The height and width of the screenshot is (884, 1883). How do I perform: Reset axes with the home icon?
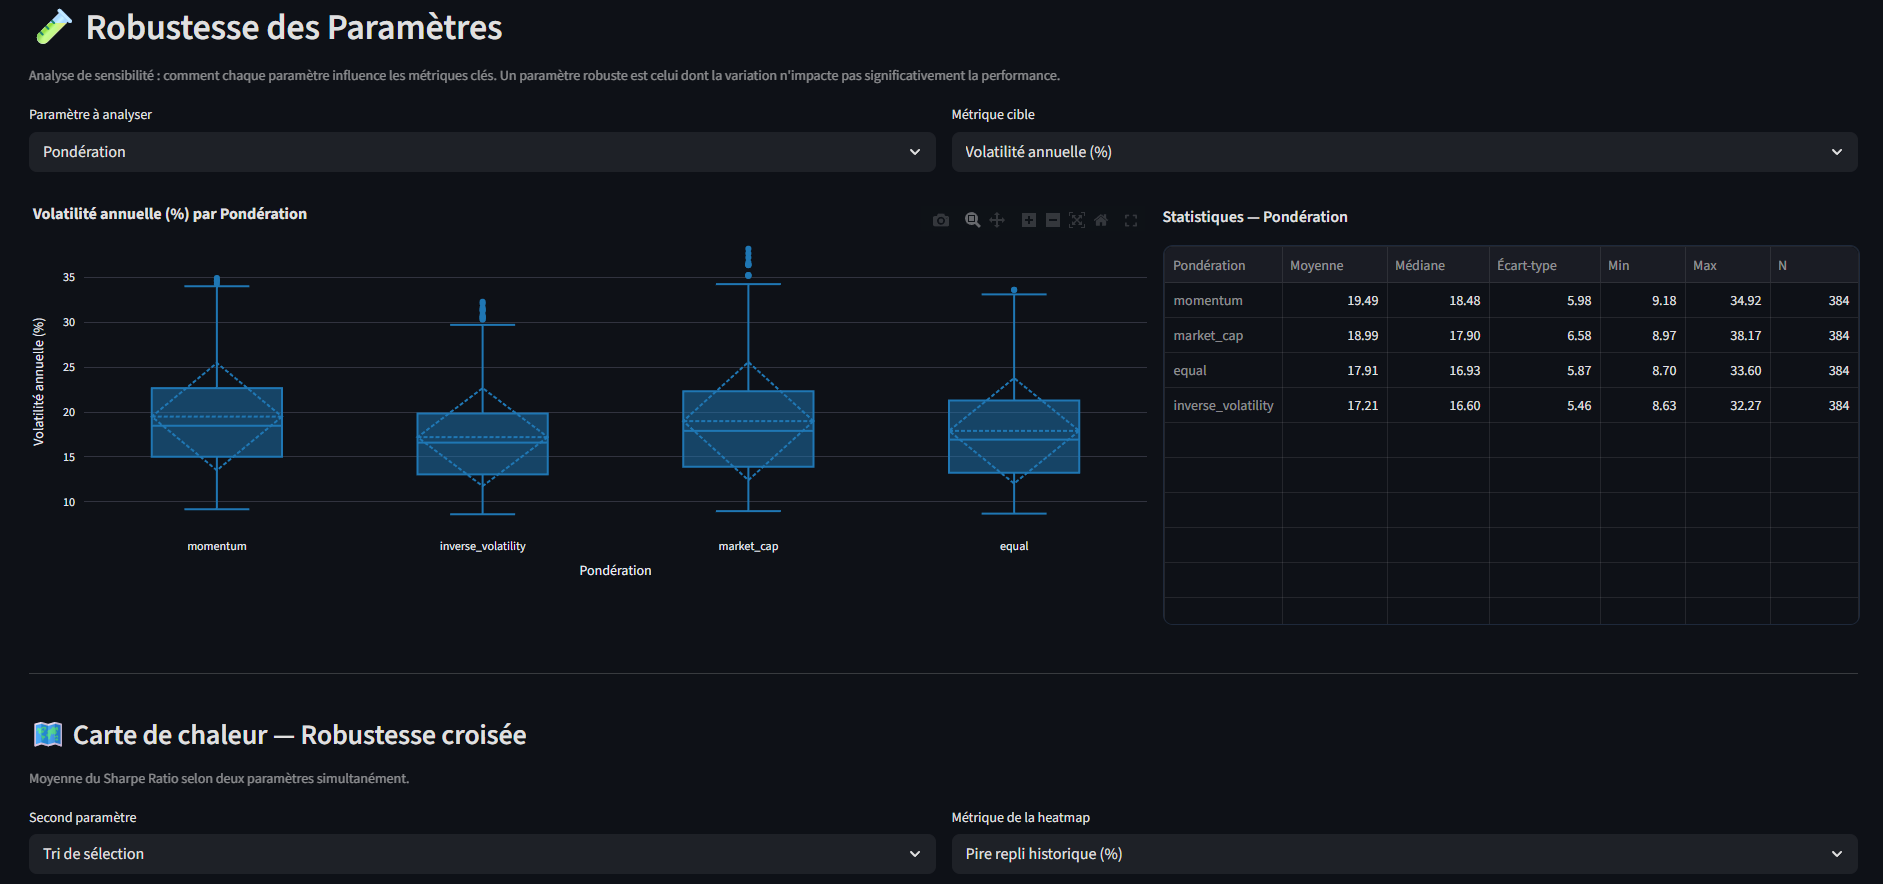coord(1101,220)
